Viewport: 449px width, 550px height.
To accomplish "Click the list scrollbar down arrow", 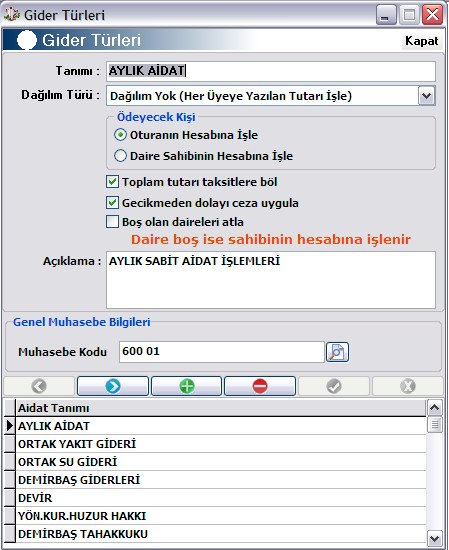I will coord(435,538).
